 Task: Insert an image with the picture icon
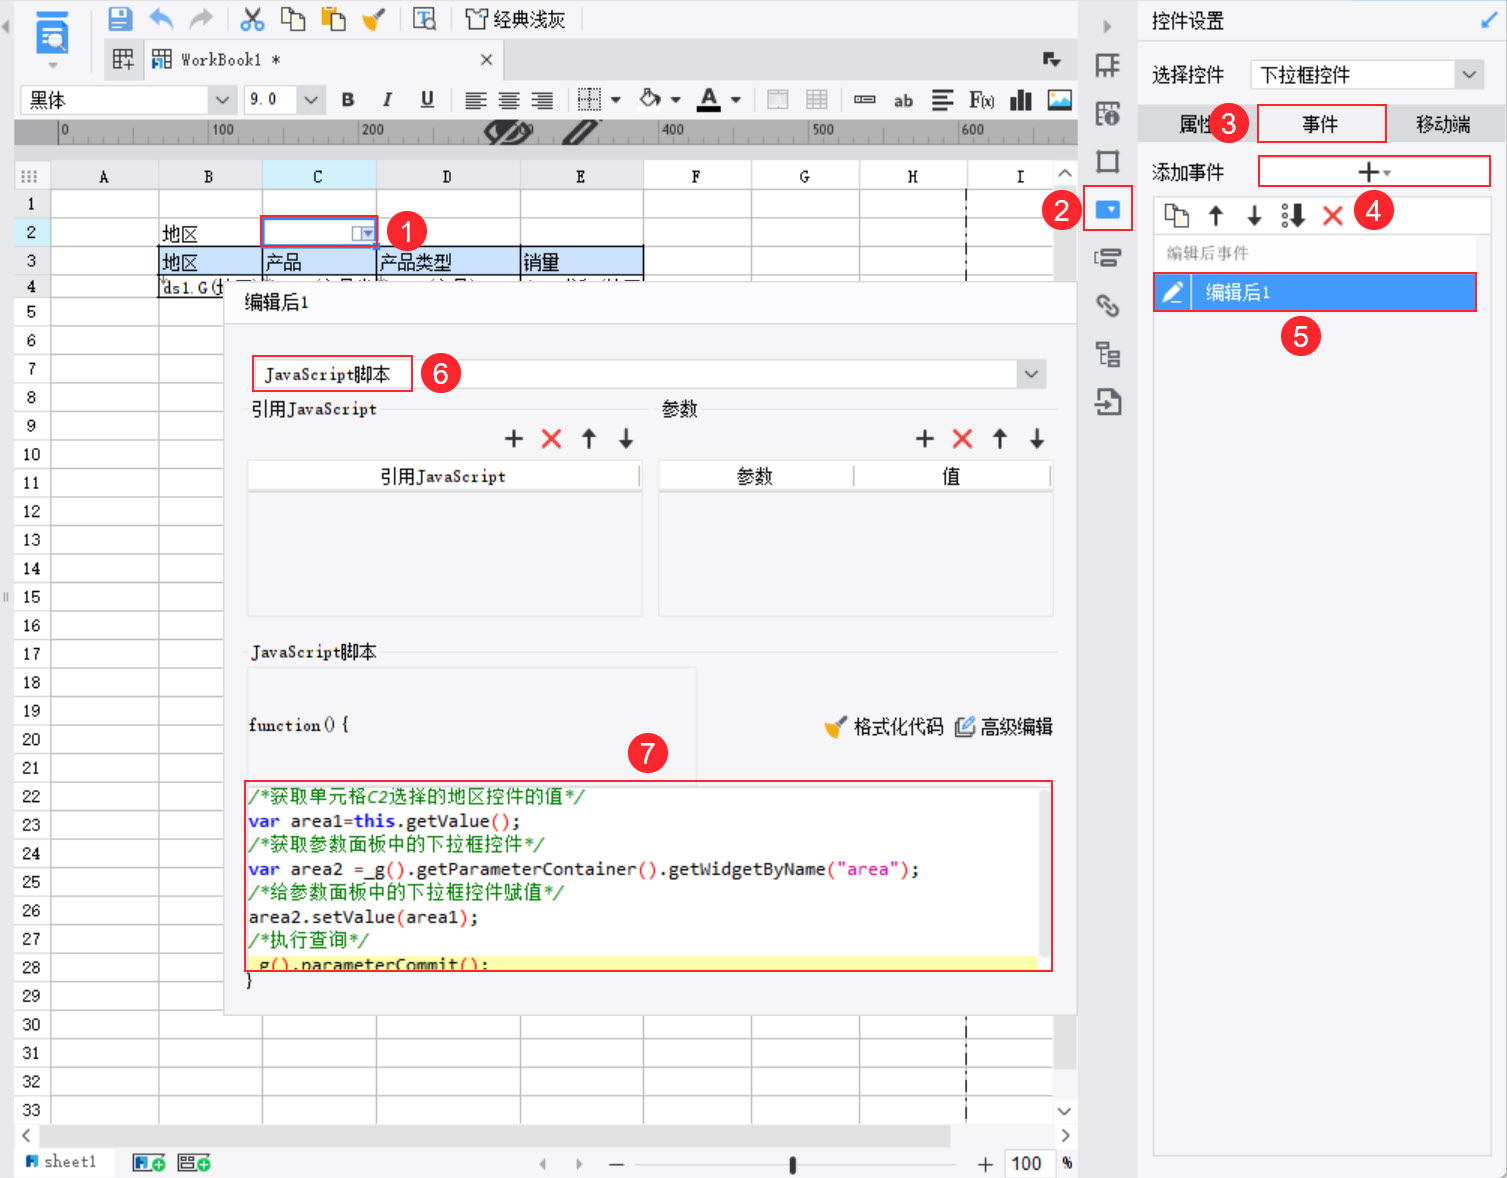[1060, 100]
